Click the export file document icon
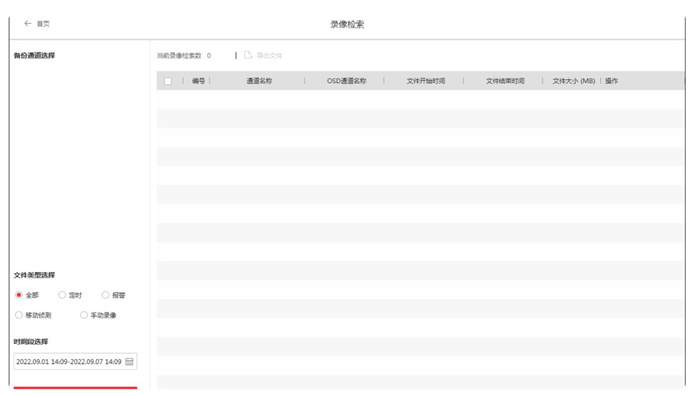Screen dimensions: 690x396 (248, 55)
